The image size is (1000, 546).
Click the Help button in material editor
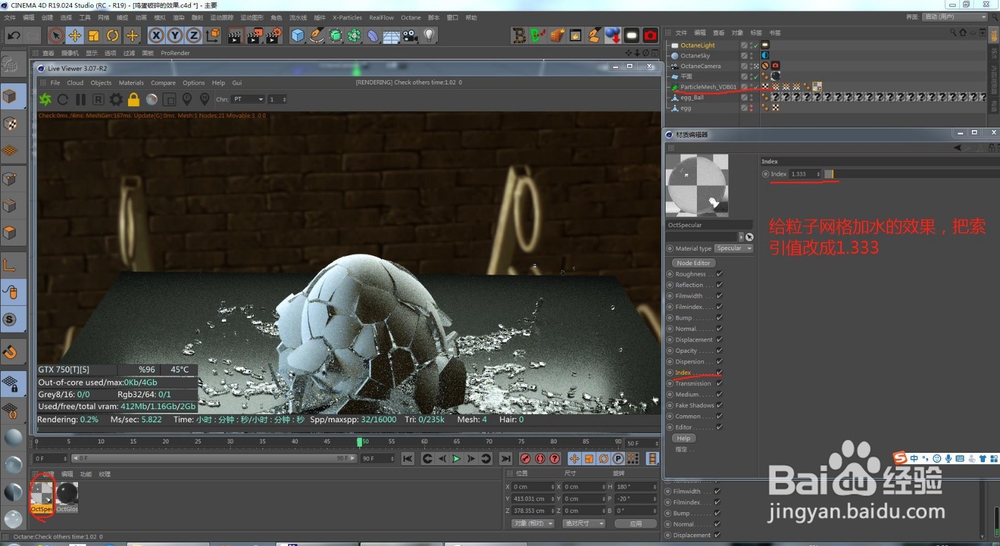pyautogui.click(x=684, y=438)
